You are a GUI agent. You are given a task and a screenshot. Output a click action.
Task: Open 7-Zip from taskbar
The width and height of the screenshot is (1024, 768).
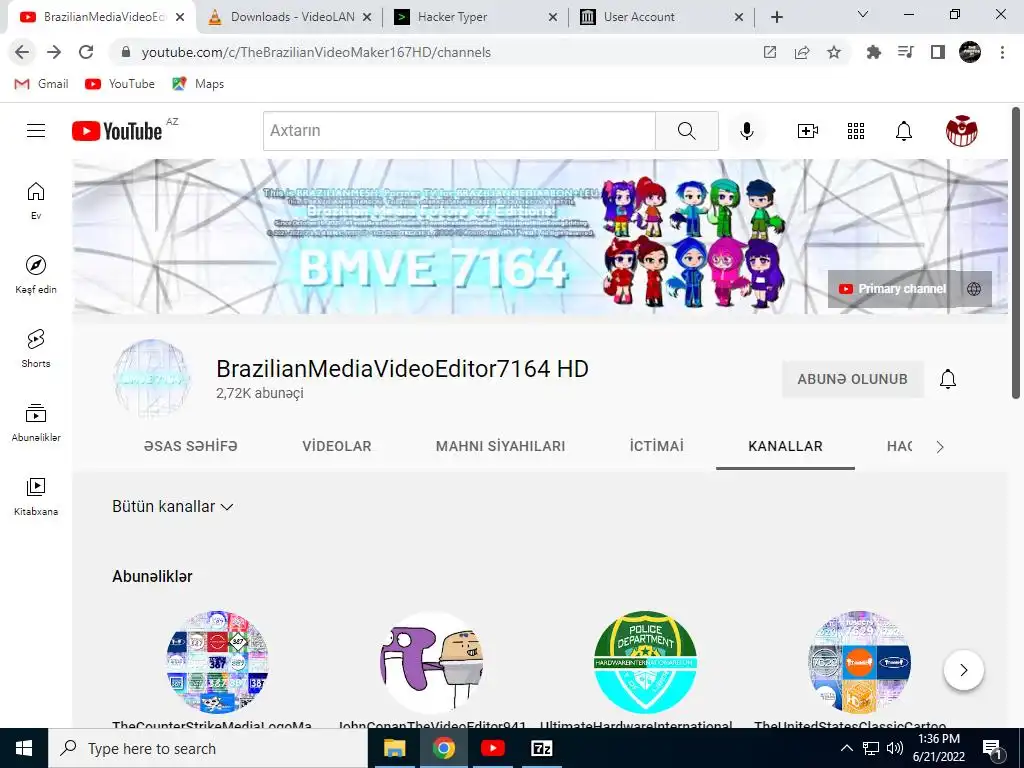(542, 748)
